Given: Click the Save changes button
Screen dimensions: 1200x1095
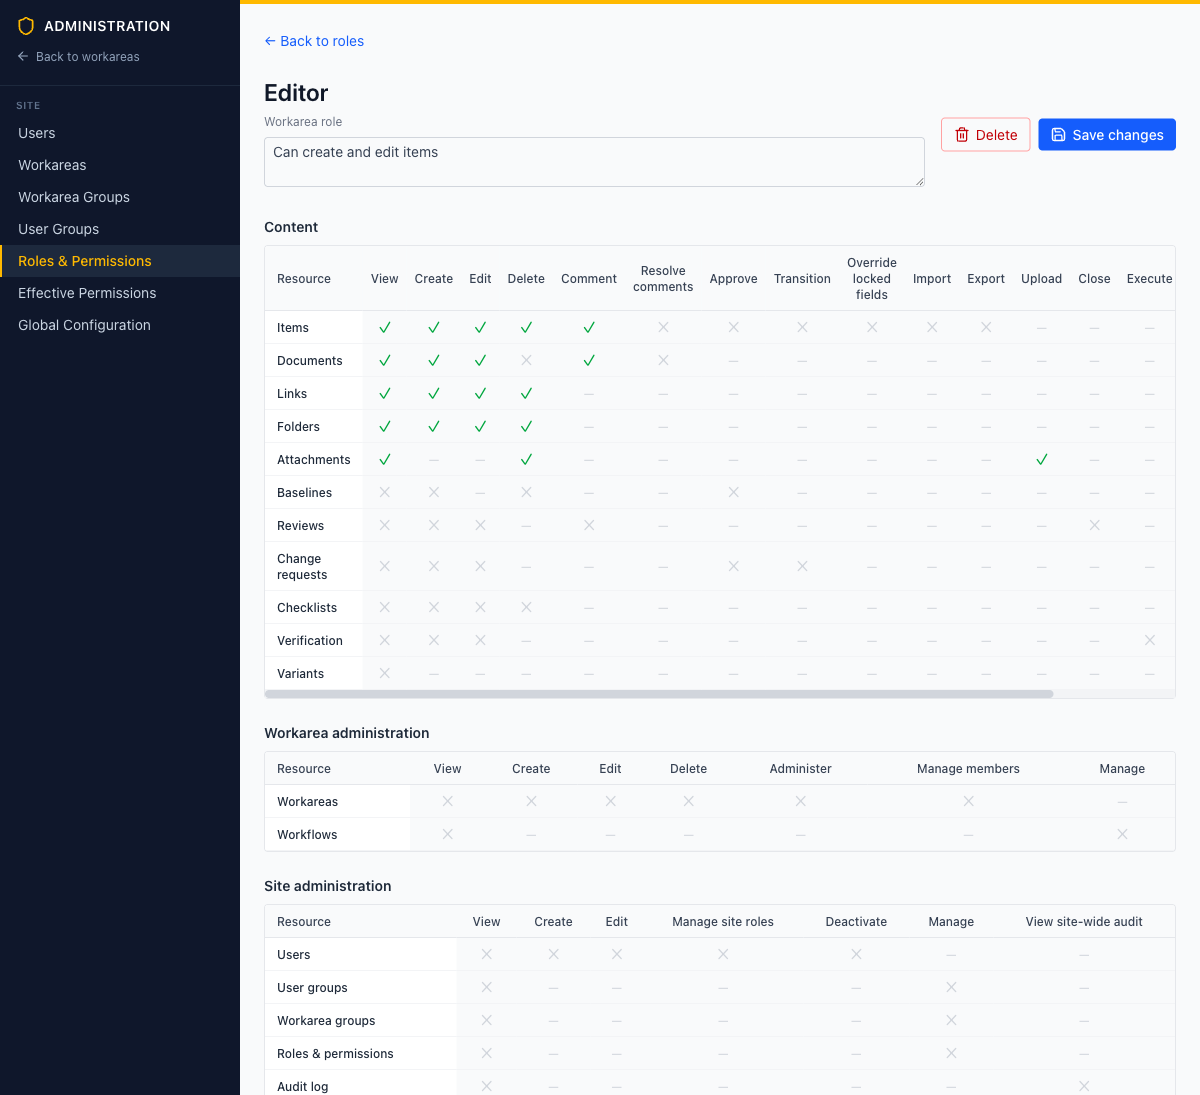Looking at the screenshot, I should click(x=1107, y=135).
